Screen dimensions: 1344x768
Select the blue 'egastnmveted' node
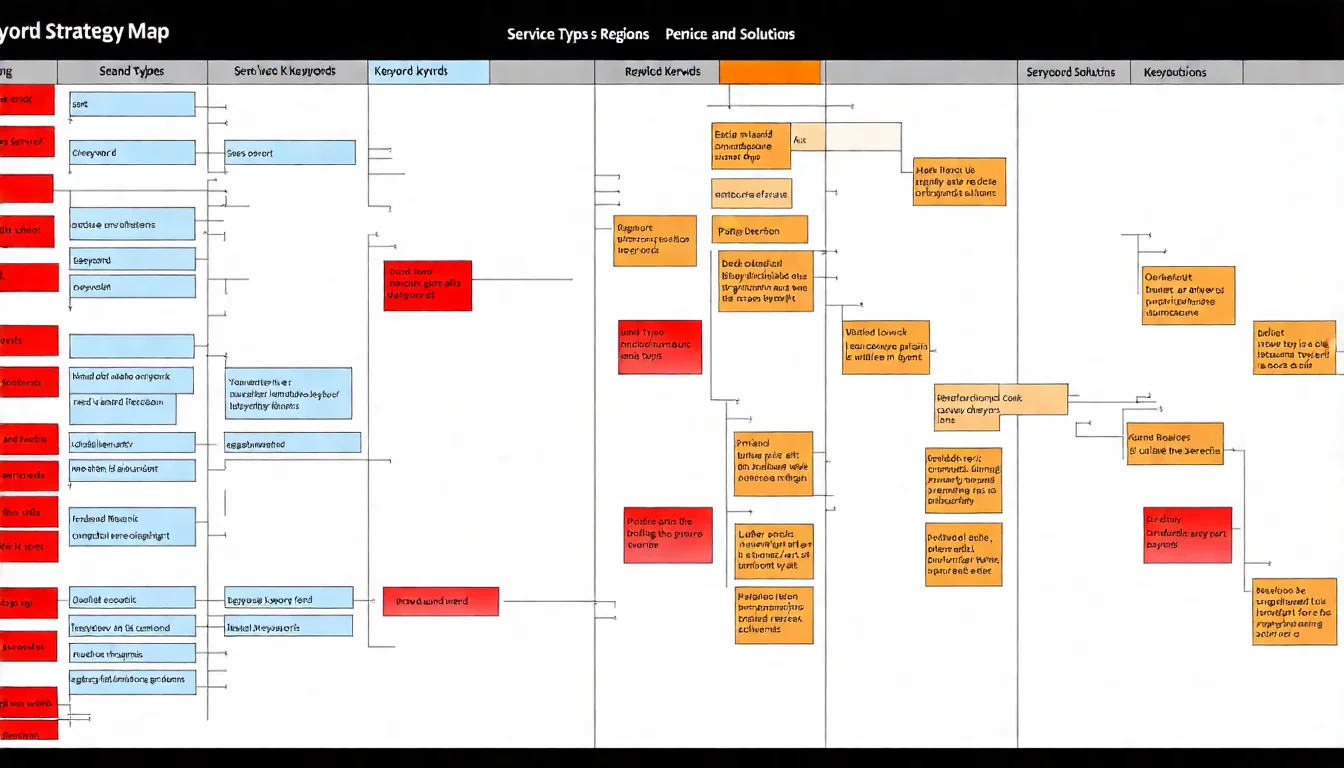point(292,443)
